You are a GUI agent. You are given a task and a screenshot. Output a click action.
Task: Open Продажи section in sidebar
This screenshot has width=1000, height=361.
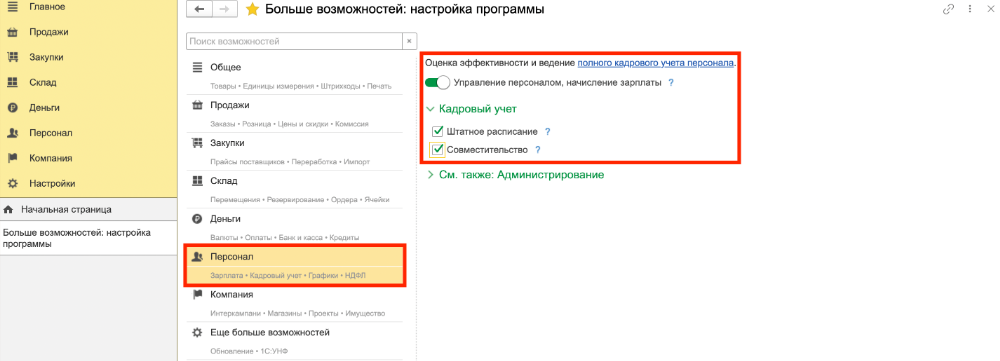48,32
